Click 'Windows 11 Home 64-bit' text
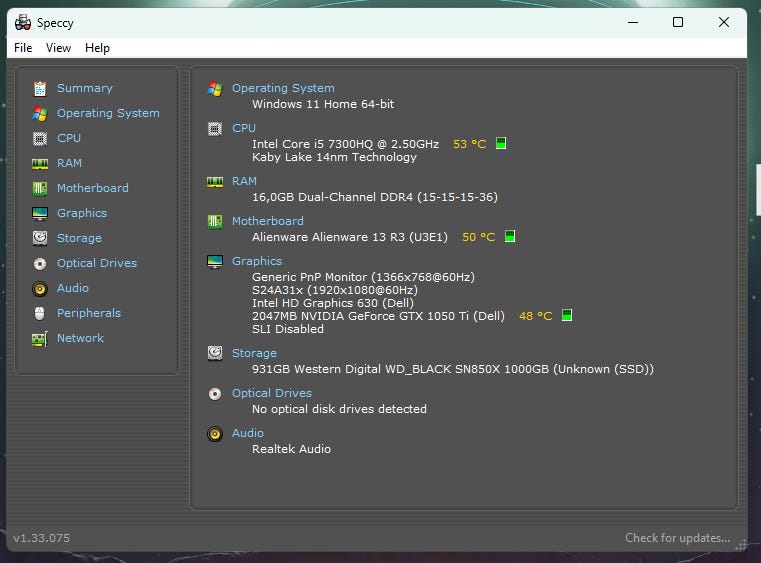Image resolution: width=761 pixels, height=563 pixels. 323,104
